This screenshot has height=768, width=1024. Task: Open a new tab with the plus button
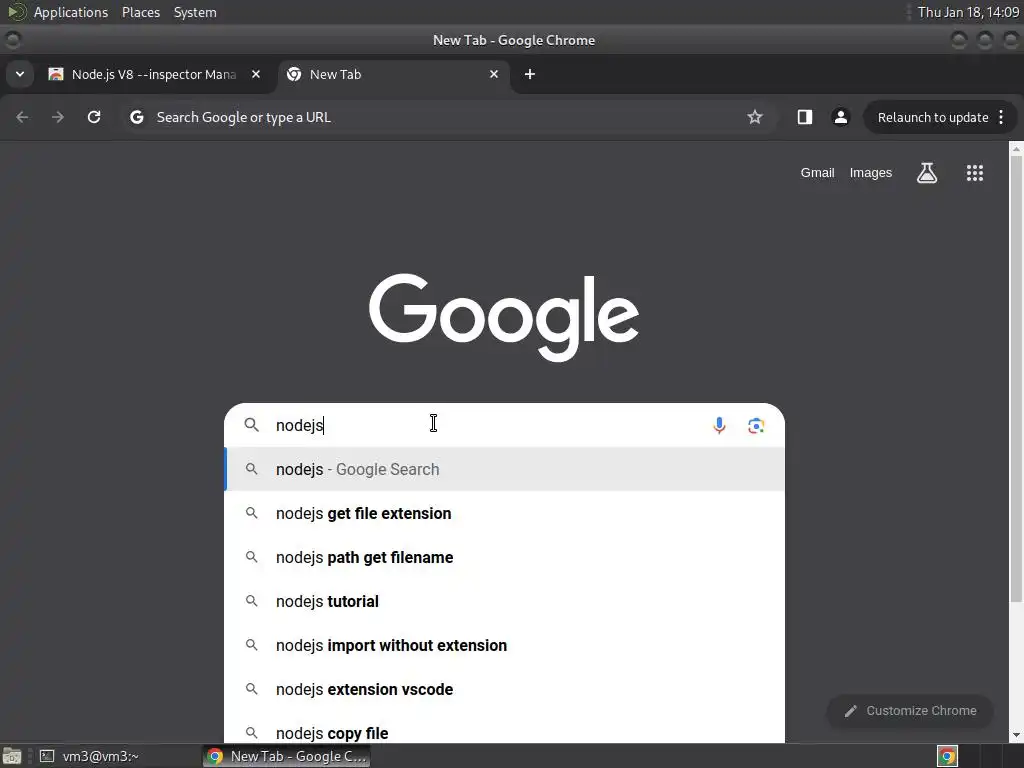coord(530,74)
